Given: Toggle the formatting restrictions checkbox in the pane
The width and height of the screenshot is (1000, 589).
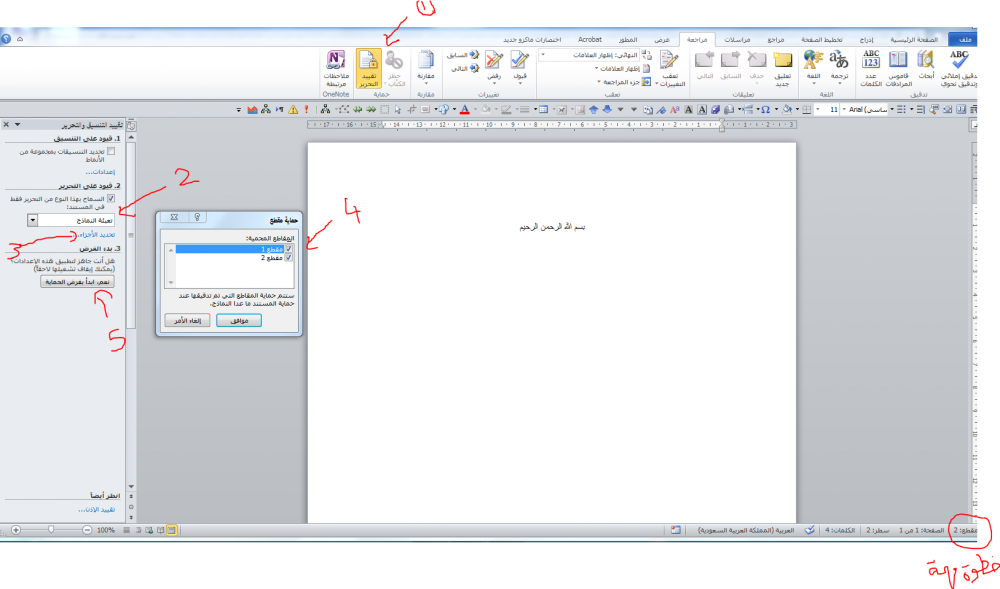Looking at the screenshot, I should (x=111, y=151).
